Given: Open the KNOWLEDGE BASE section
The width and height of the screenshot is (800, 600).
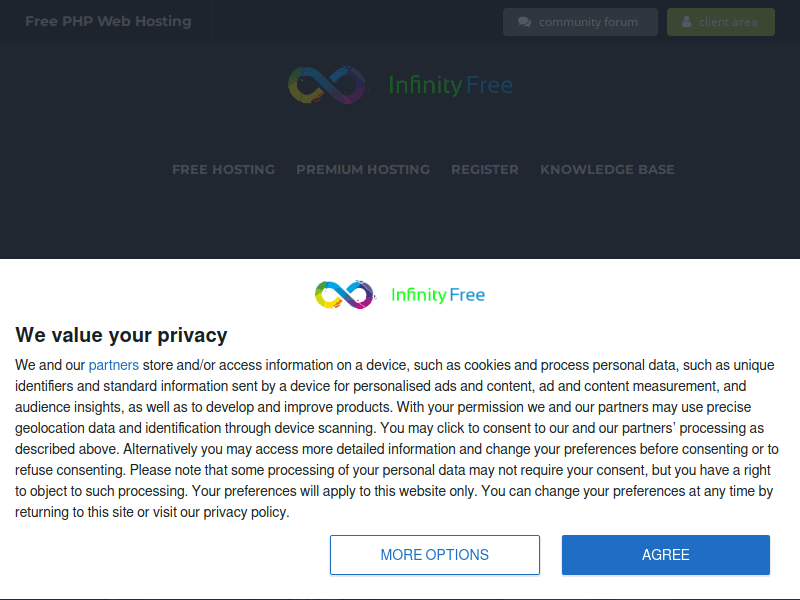Looking at the screenshot, I should pyautogui.click(x=607, y=169).
